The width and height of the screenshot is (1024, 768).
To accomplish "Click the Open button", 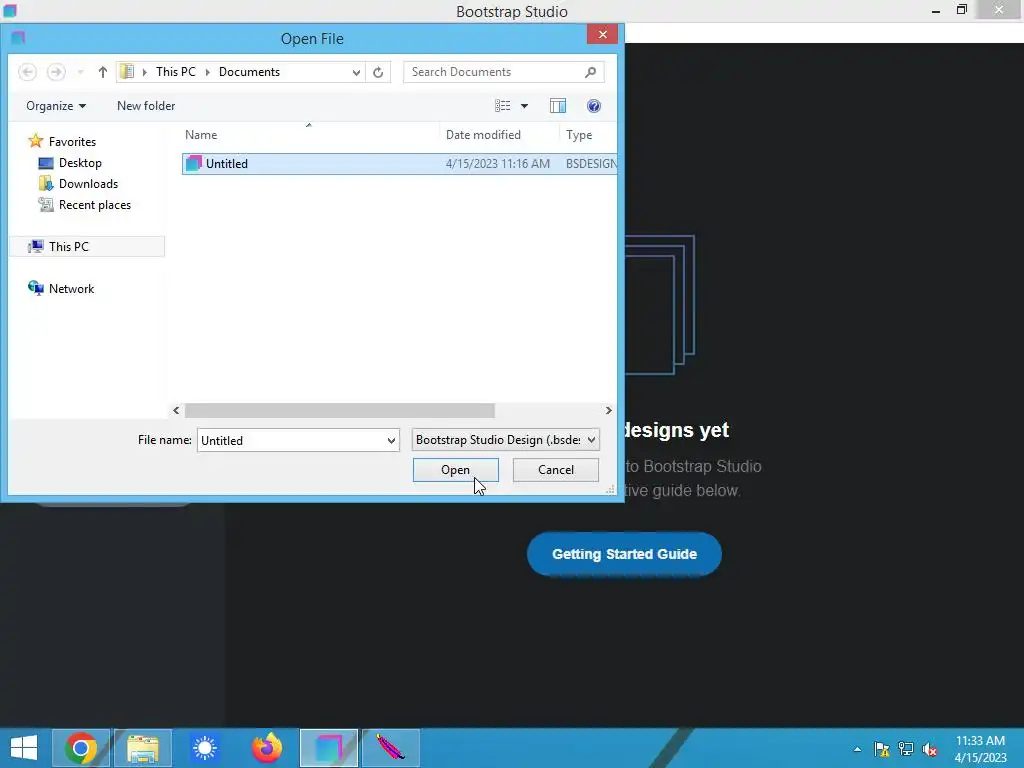I will point(455,470).
